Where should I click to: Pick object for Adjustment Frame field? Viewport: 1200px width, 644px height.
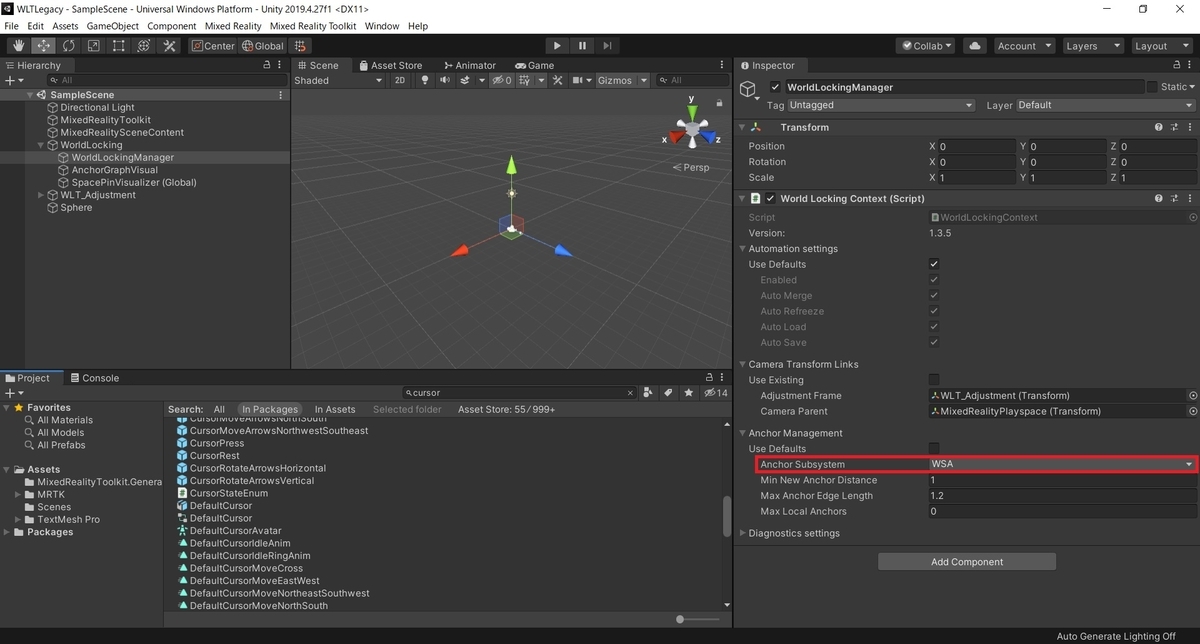tap(1192, 396)
